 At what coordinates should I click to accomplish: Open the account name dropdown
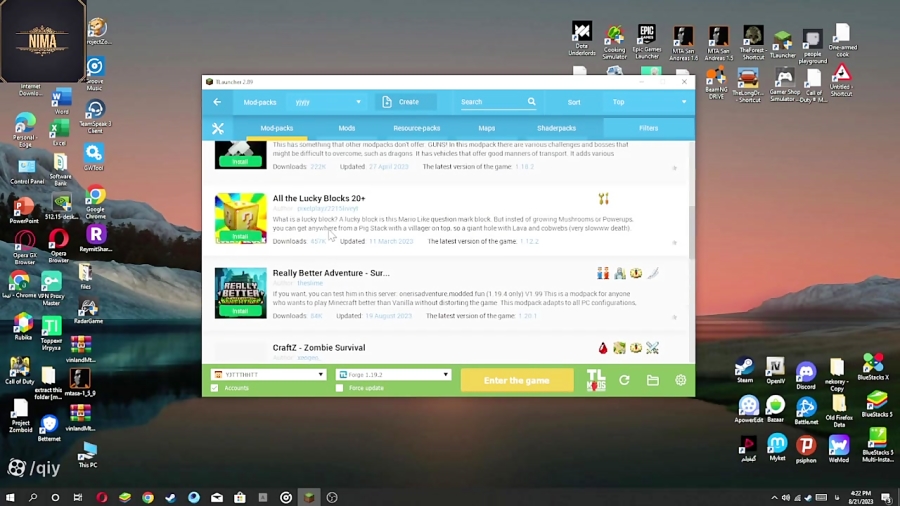click(x=268, y=375)
